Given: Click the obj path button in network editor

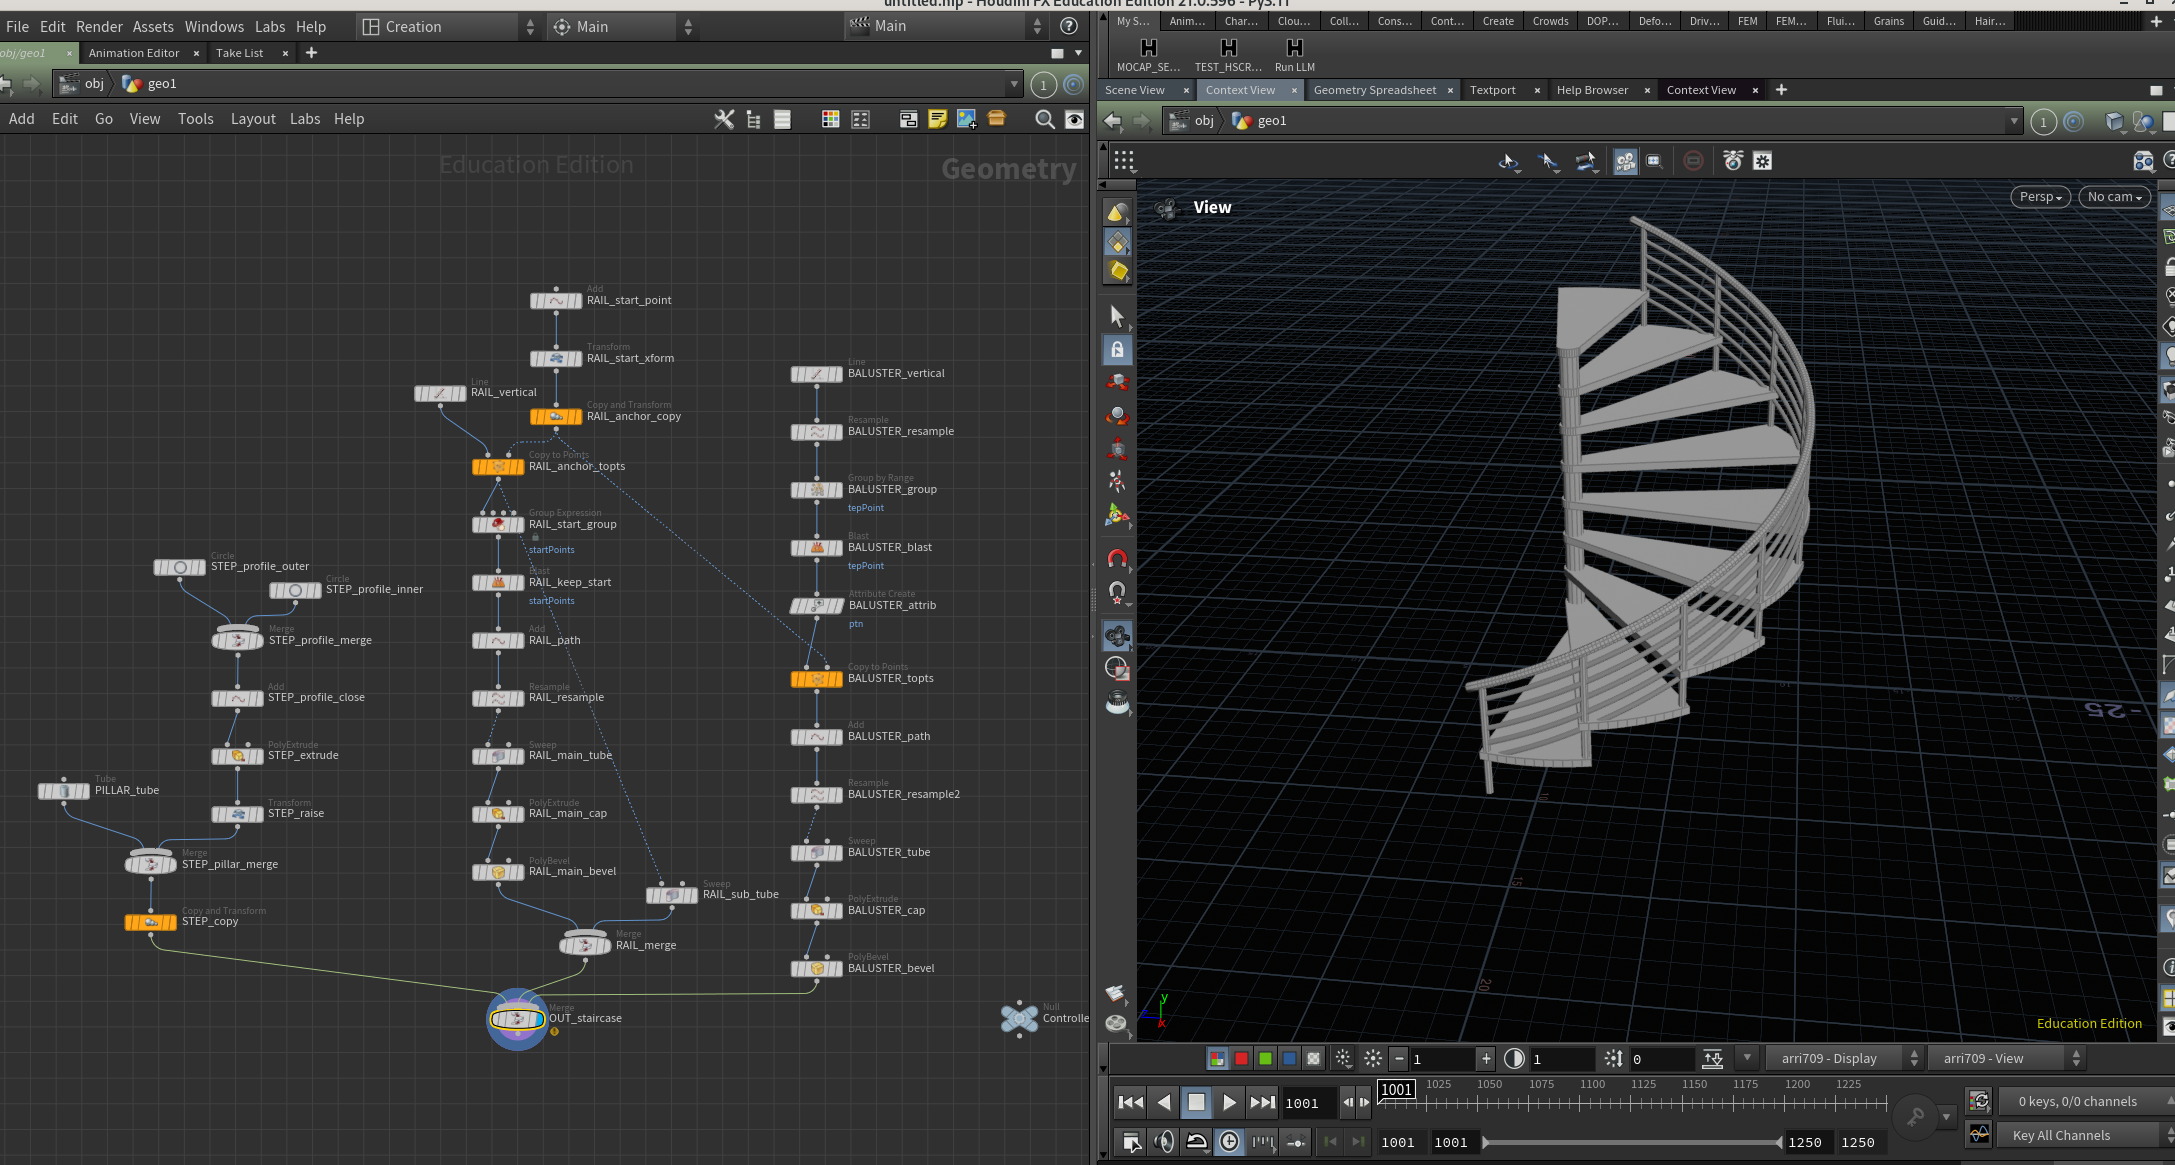Looking at the screenshot, I should tap(83, 84).
